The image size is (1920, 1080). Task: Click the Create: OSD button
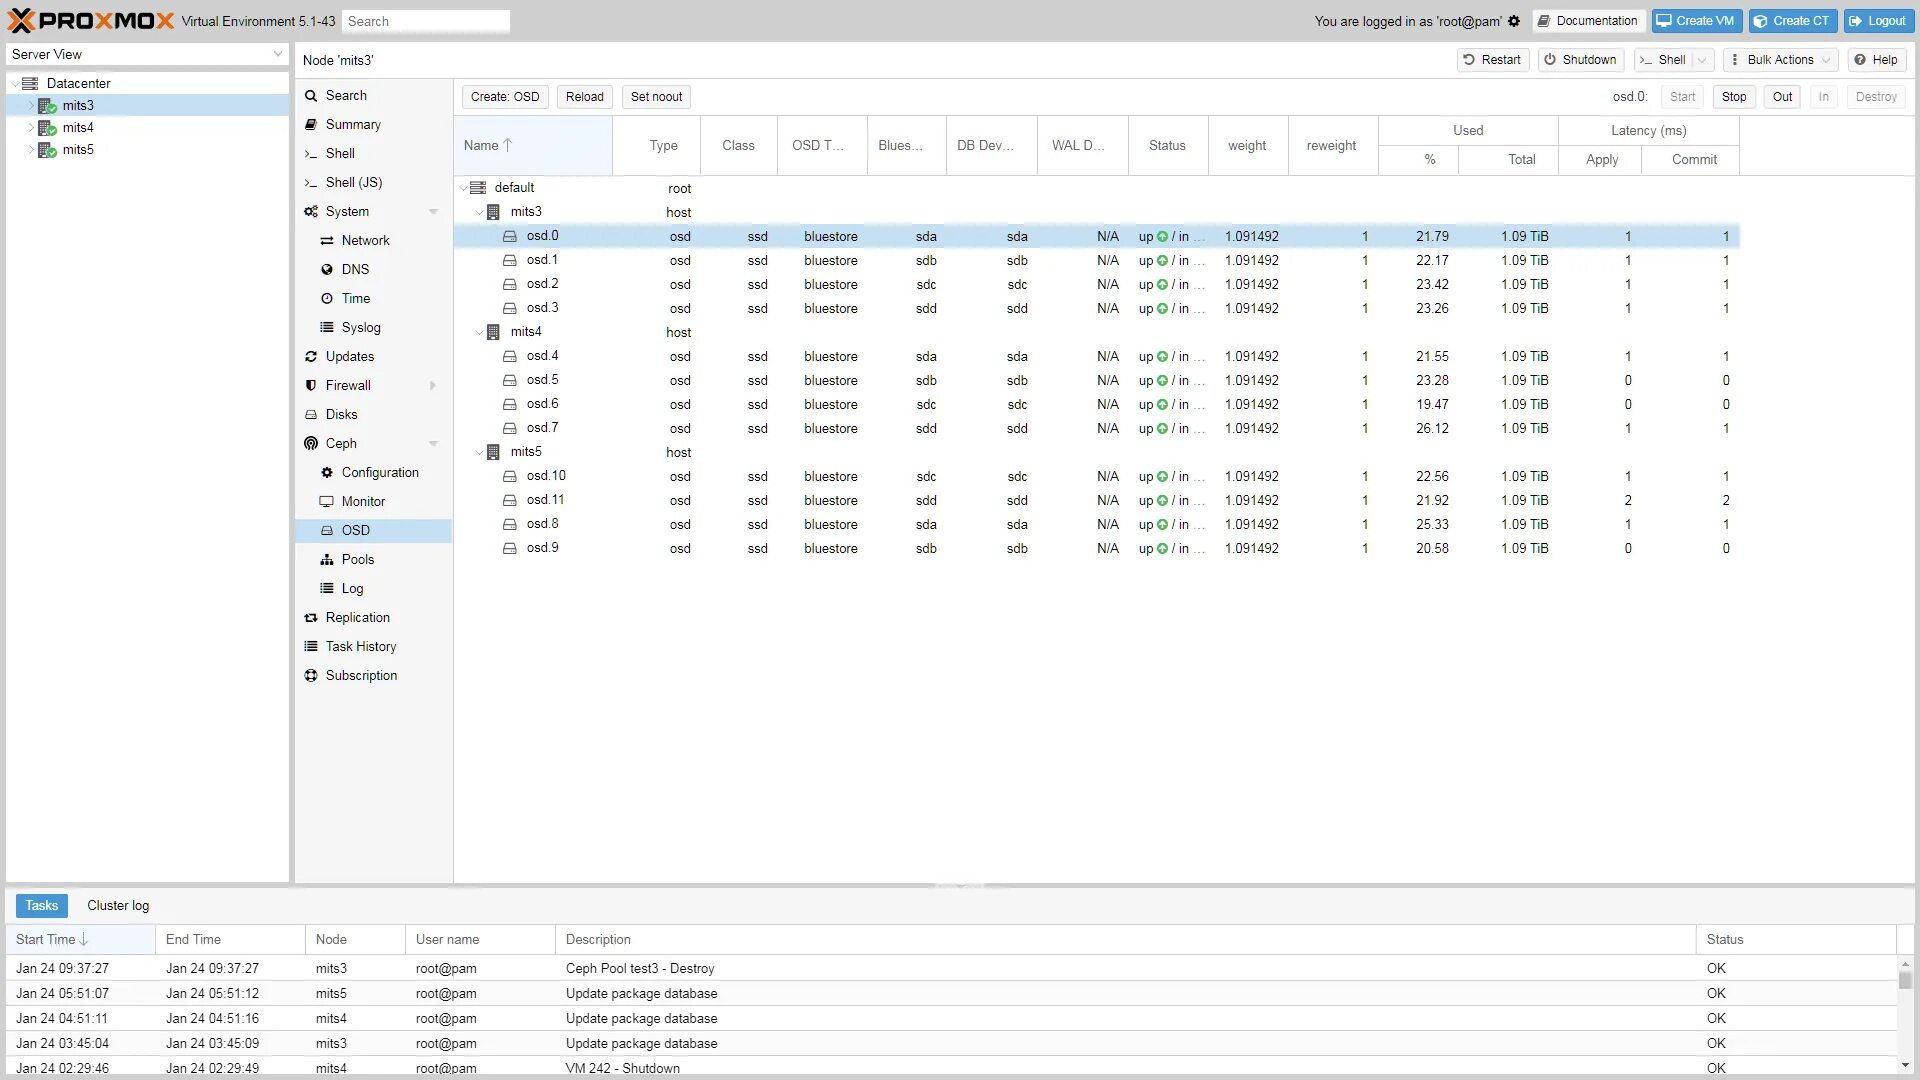(x=504, y=97)
